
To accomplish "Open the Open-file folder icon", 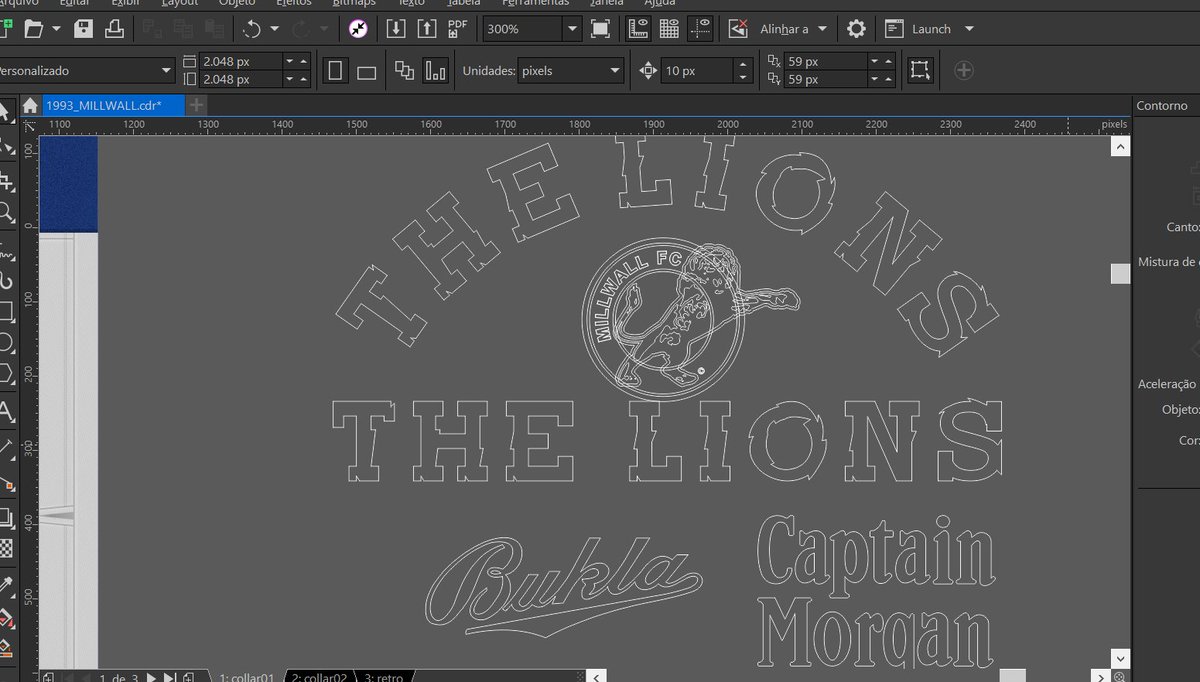I will point(34,29).
